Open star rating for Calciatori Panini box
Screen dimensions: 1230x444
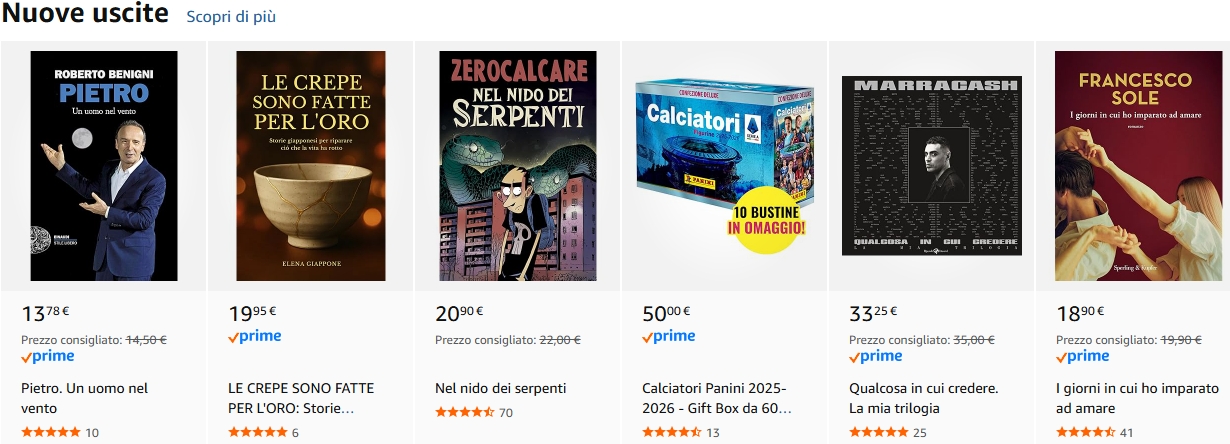[x=671, y=433]
